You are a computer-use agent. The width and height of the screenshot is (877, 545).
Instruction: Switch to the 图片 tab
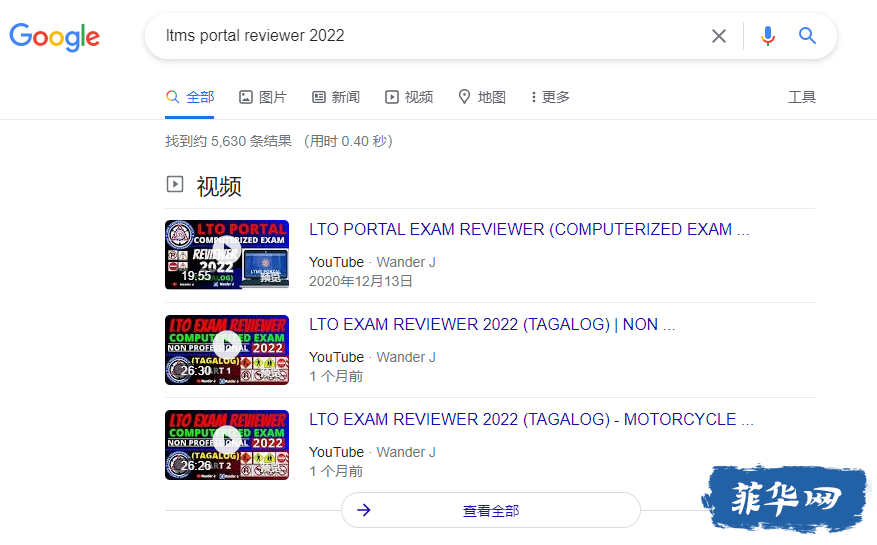[262, 97]
